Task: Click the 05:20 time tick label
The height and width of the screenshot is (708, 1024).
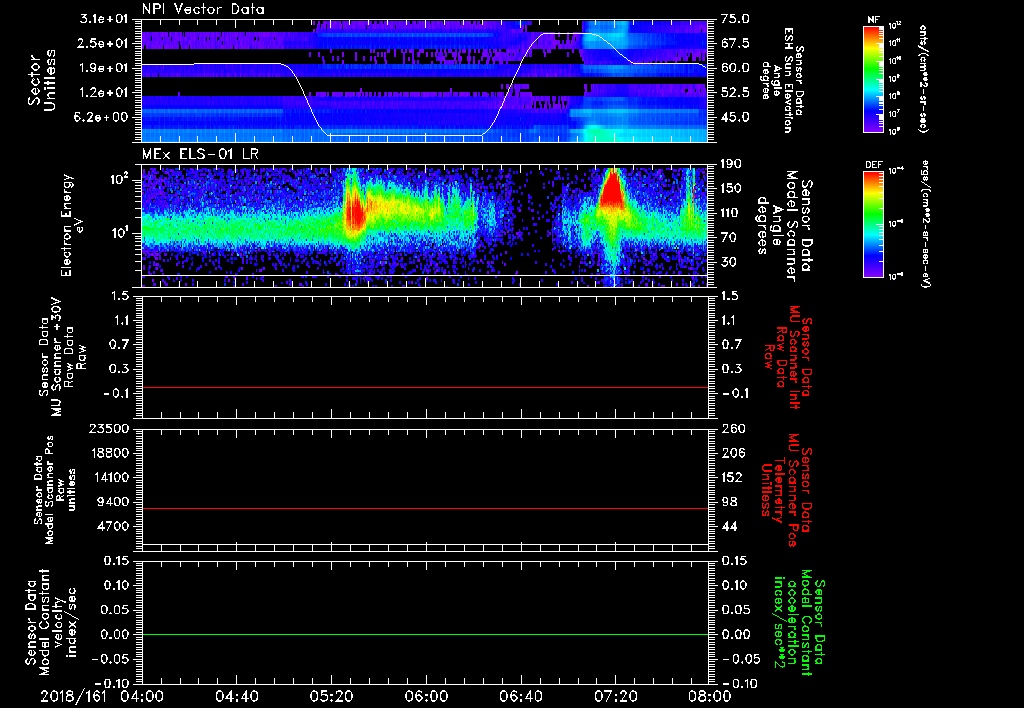Action: pyautogui.click(x=331, y=696)
